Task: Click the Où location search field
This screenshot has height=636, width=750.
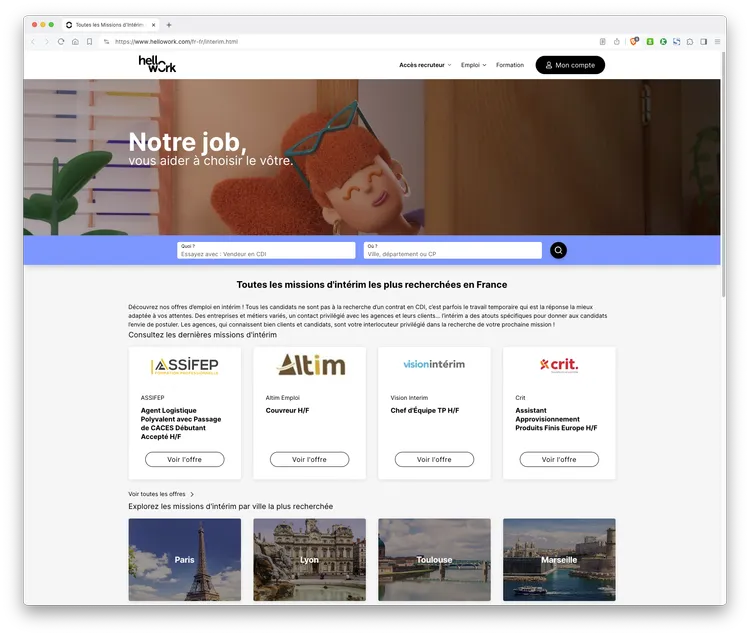Action: pos(452,250)
